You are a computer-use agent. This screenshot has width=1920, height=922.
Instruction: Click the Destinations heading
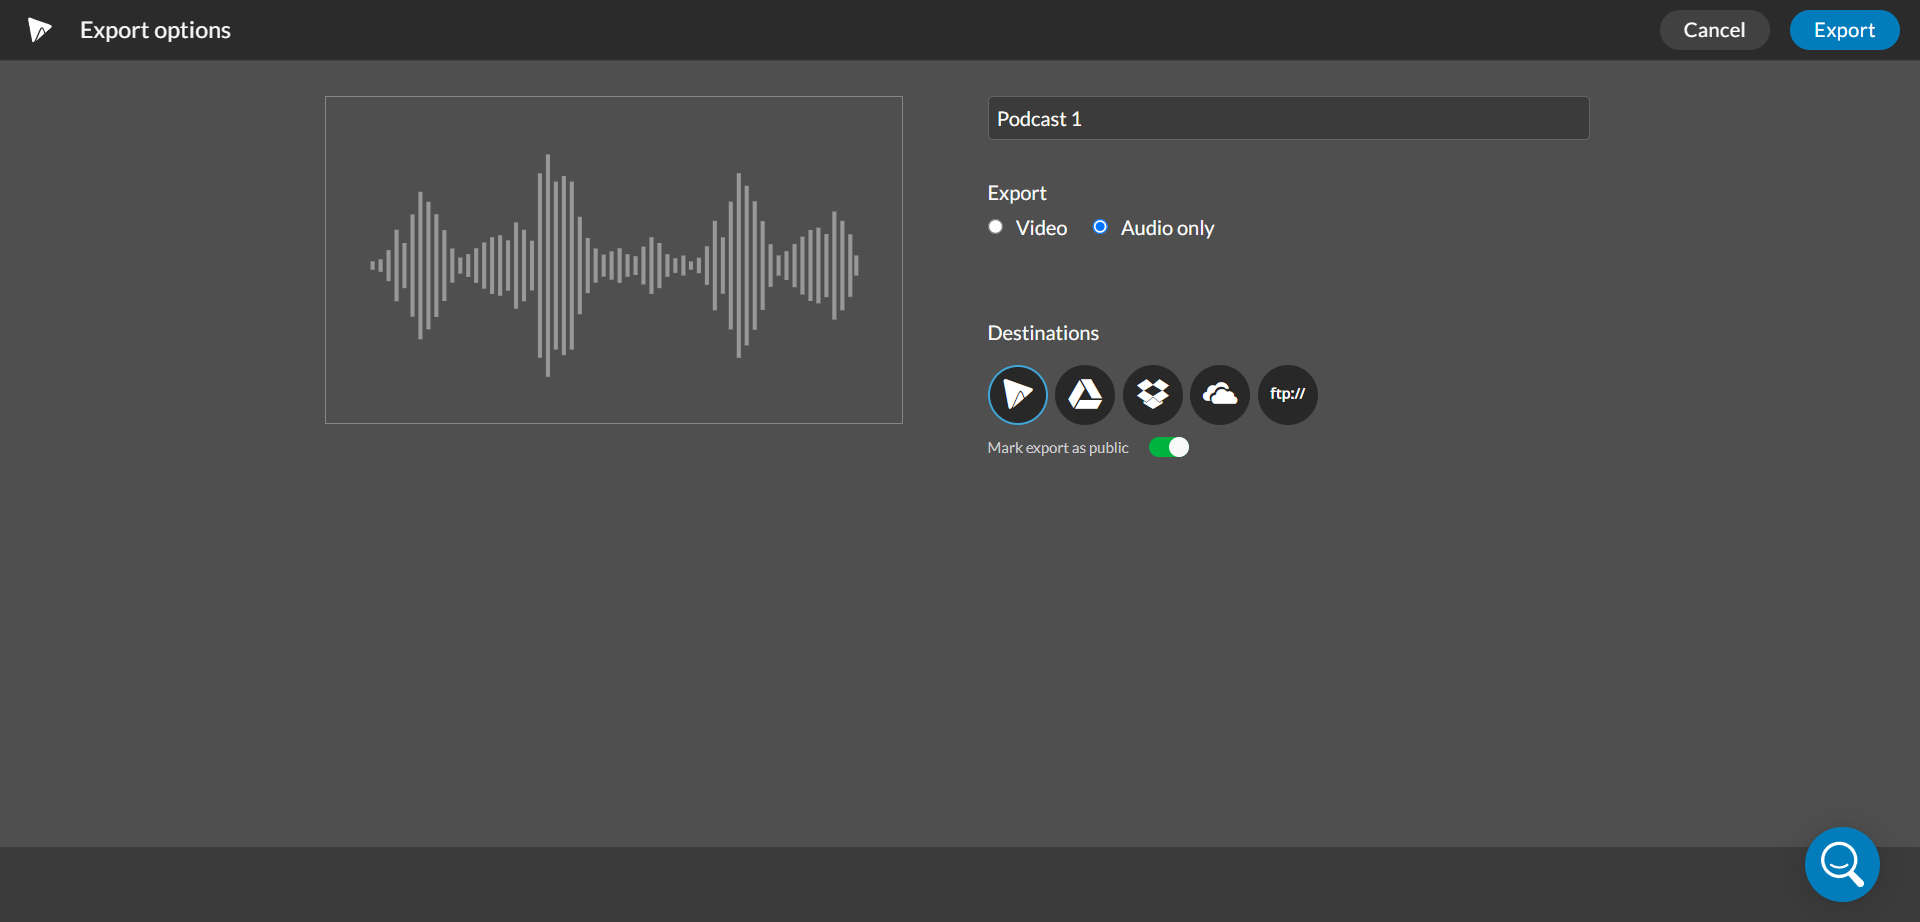(1043, 333)
